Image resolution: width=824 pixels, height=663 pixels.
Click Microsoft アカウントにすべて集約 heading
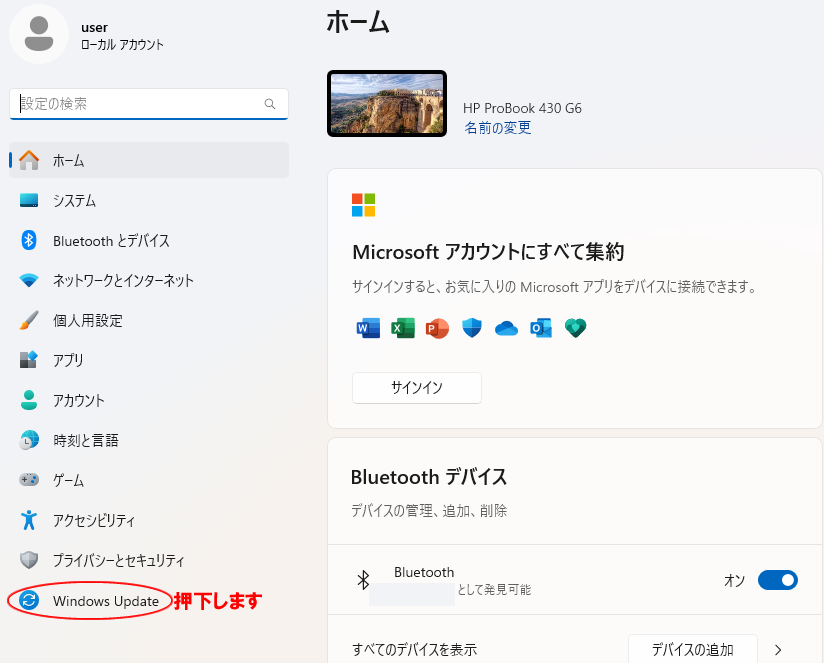point(488,252)
